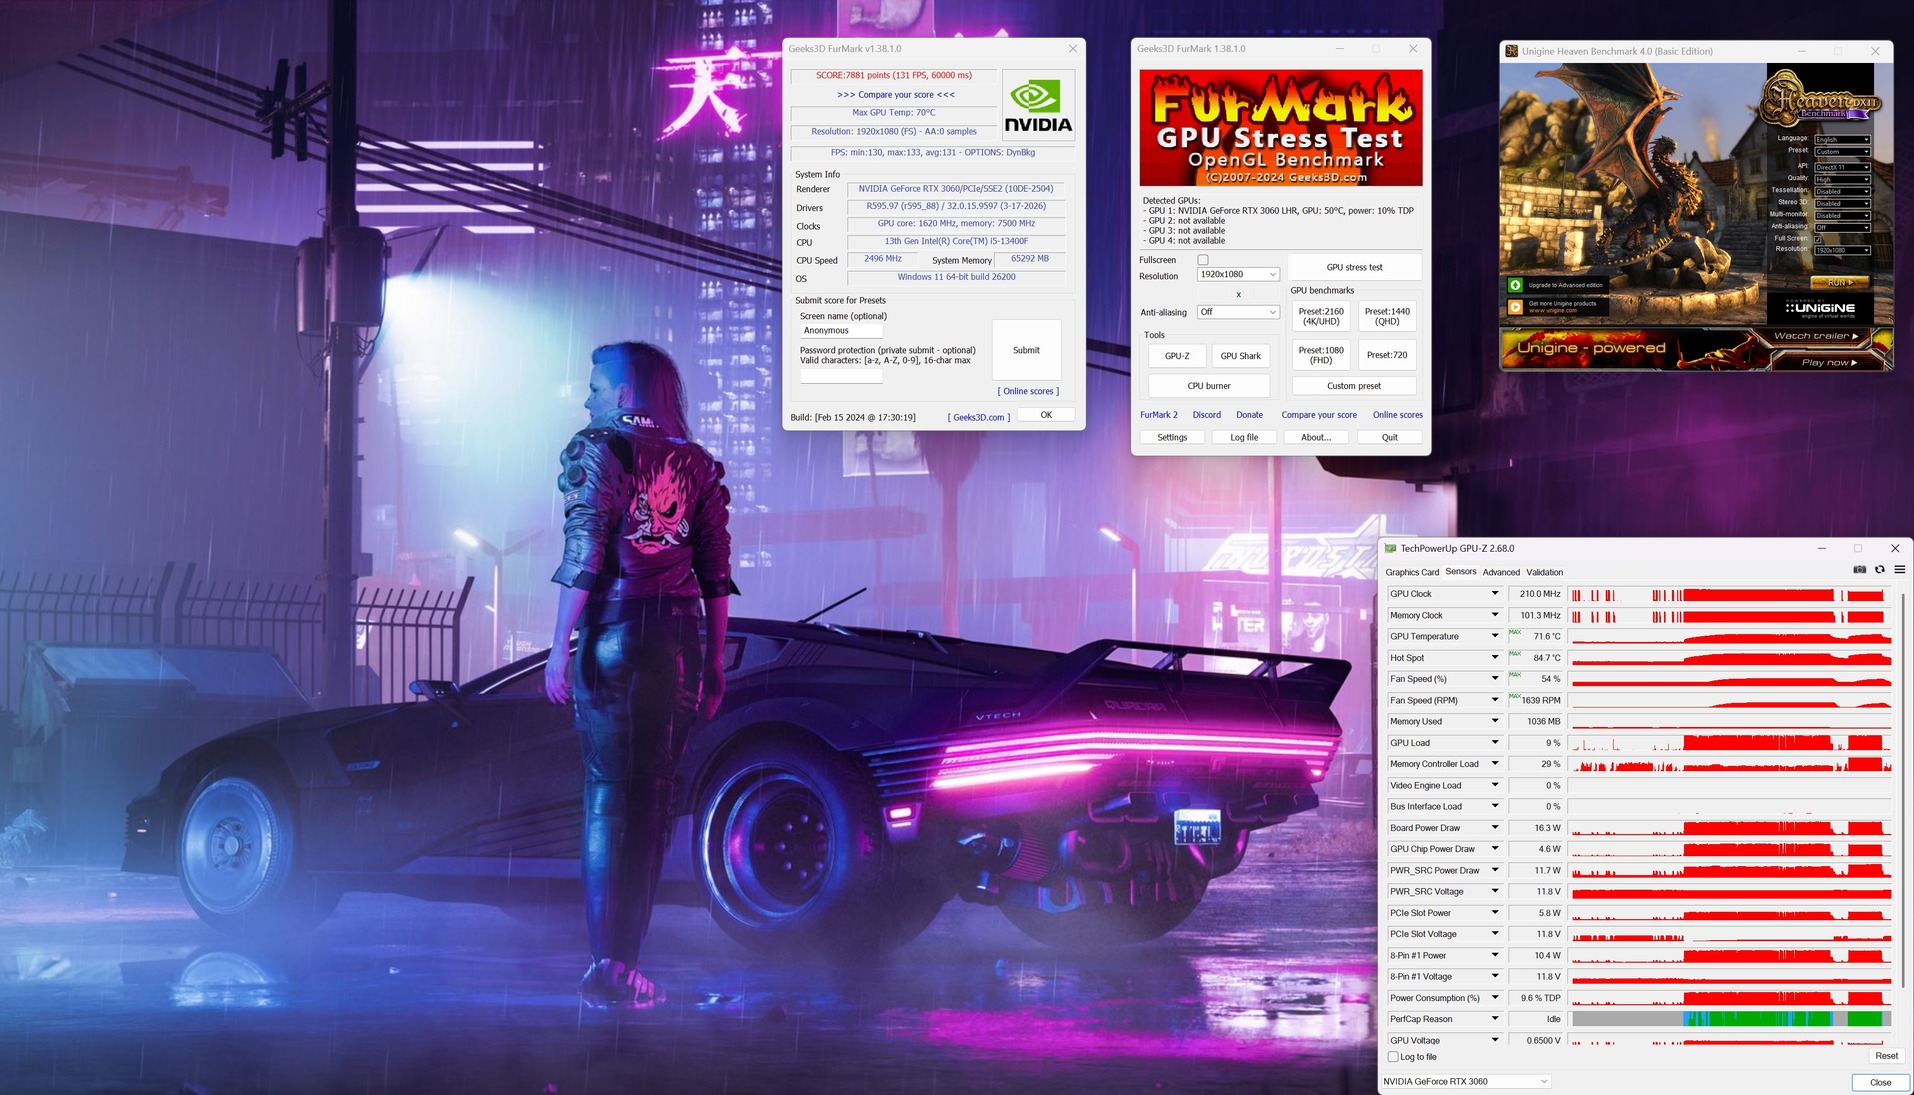Toggle Full Screen checkbox in Heaven Benchmark
This screenshot has width=1914, height=1095.
1819,238
